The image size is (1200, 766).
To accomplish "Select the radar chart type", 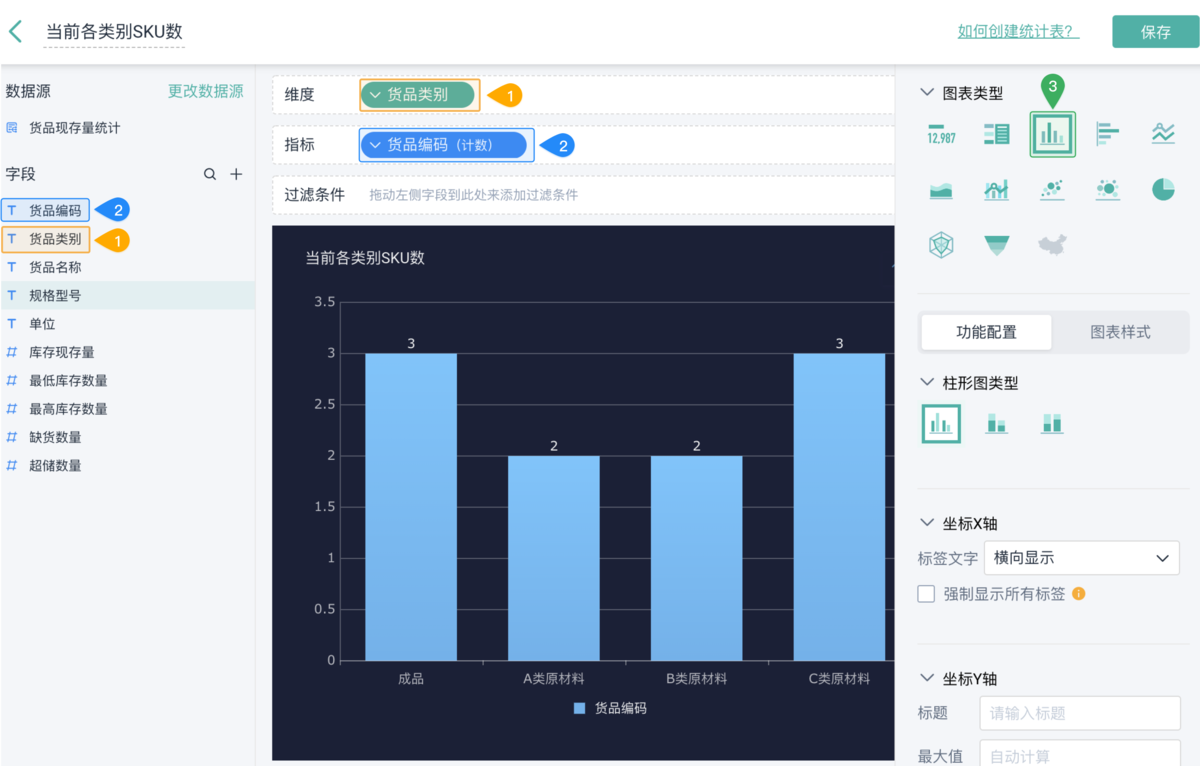I will 941,244.
